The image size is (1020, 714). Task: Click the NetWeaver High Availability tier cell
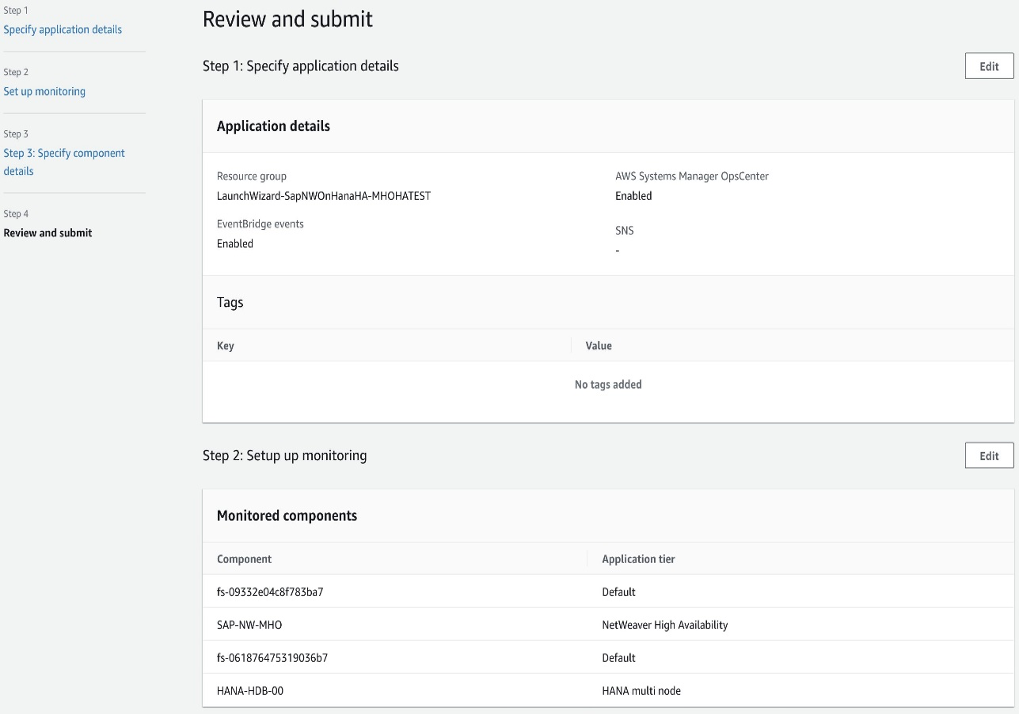click(665, 625)
